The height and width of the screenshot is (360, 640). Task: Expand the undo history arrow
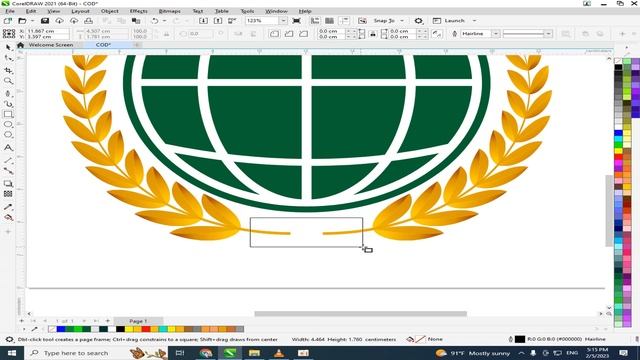pyautogui.click(x=164, y=21)
